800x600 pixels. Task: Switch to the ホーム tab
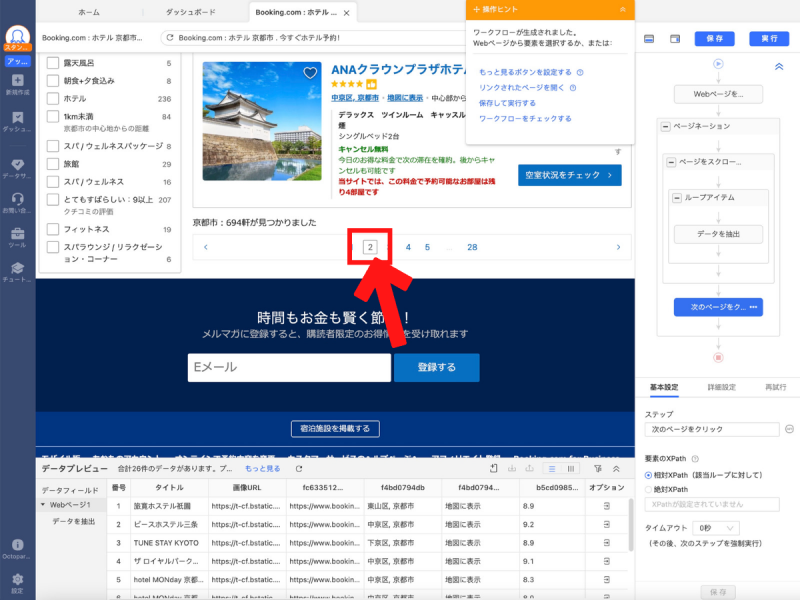[89, 12]
